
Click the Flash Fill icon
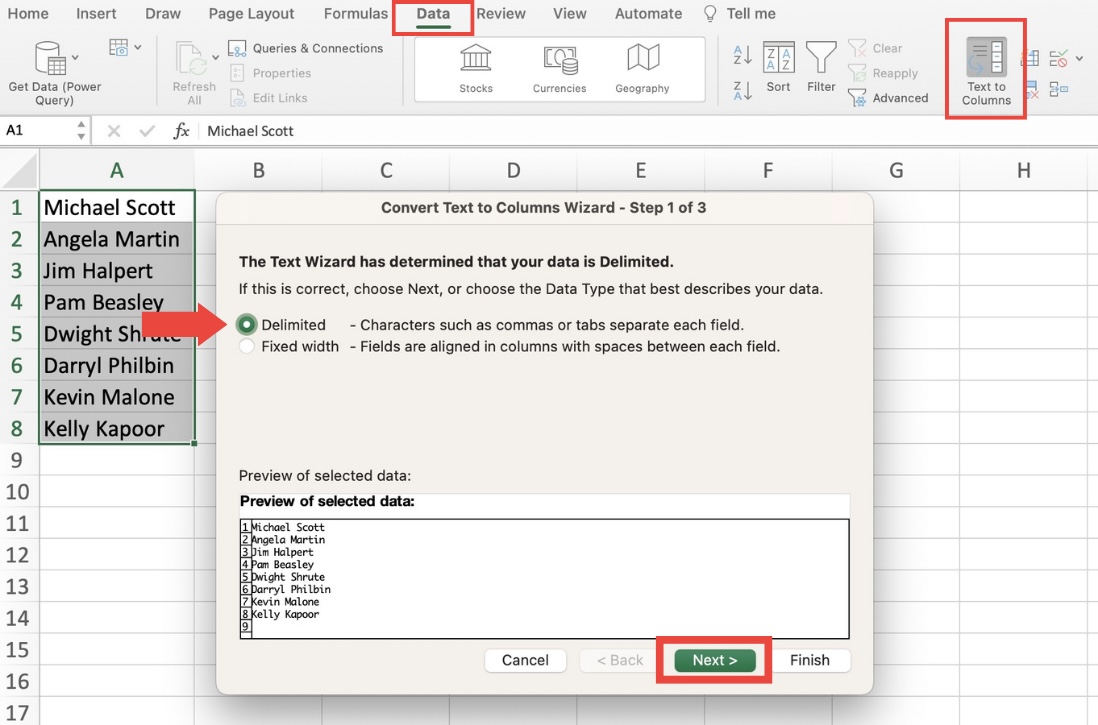(x=1029, y=58)
